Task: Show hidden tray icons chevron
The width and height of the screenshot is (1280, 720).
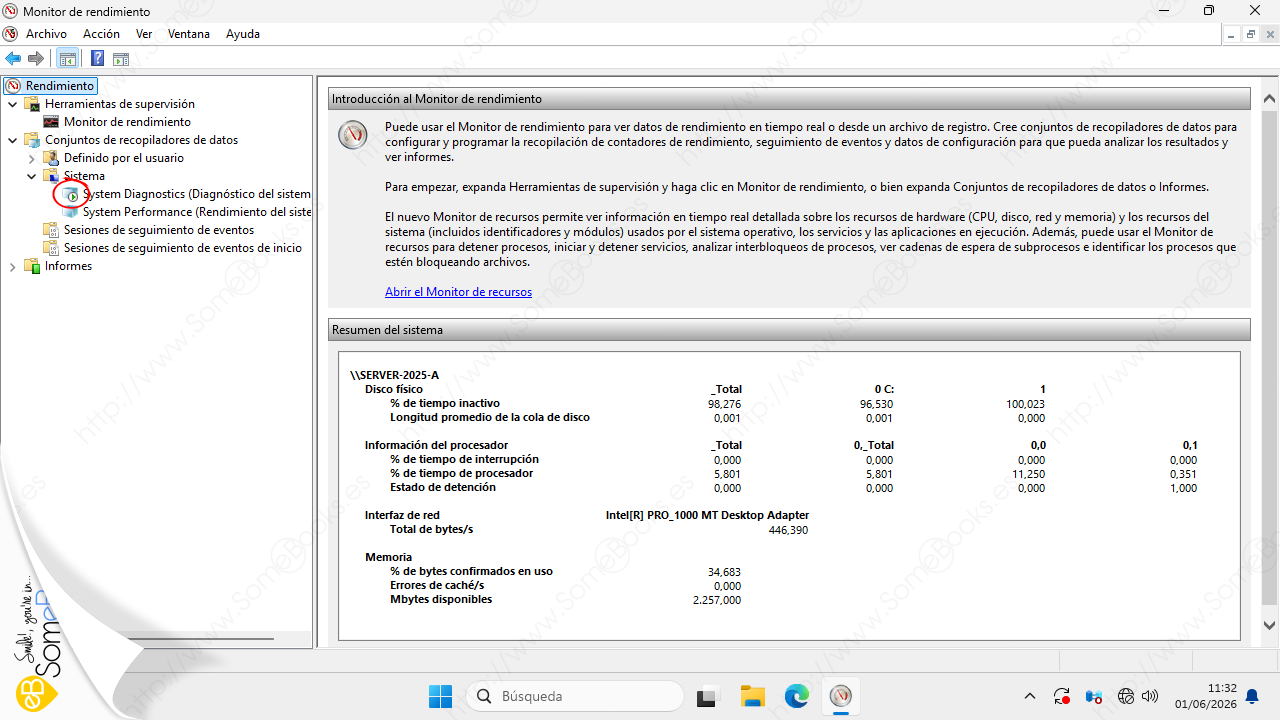Action: (1030, 696)
